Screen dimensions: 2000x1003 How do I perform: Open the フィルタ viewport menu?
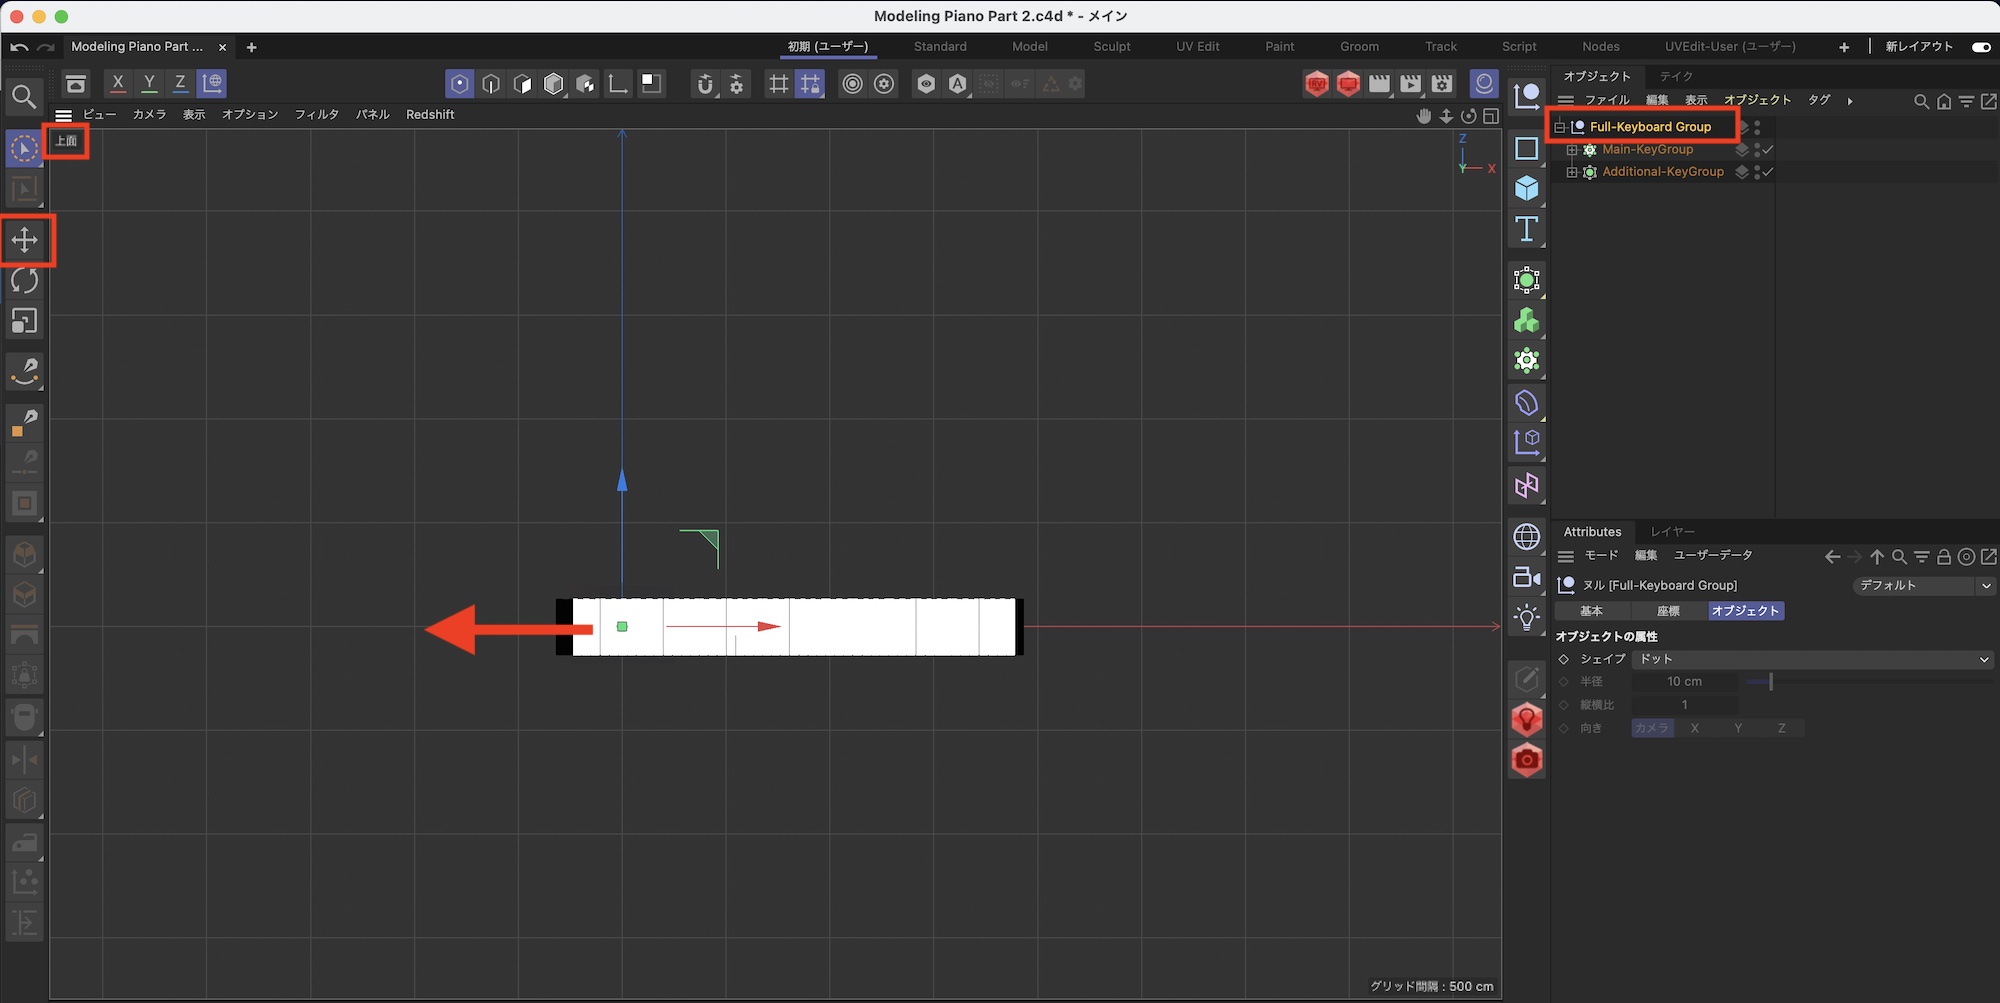(316, 115)
